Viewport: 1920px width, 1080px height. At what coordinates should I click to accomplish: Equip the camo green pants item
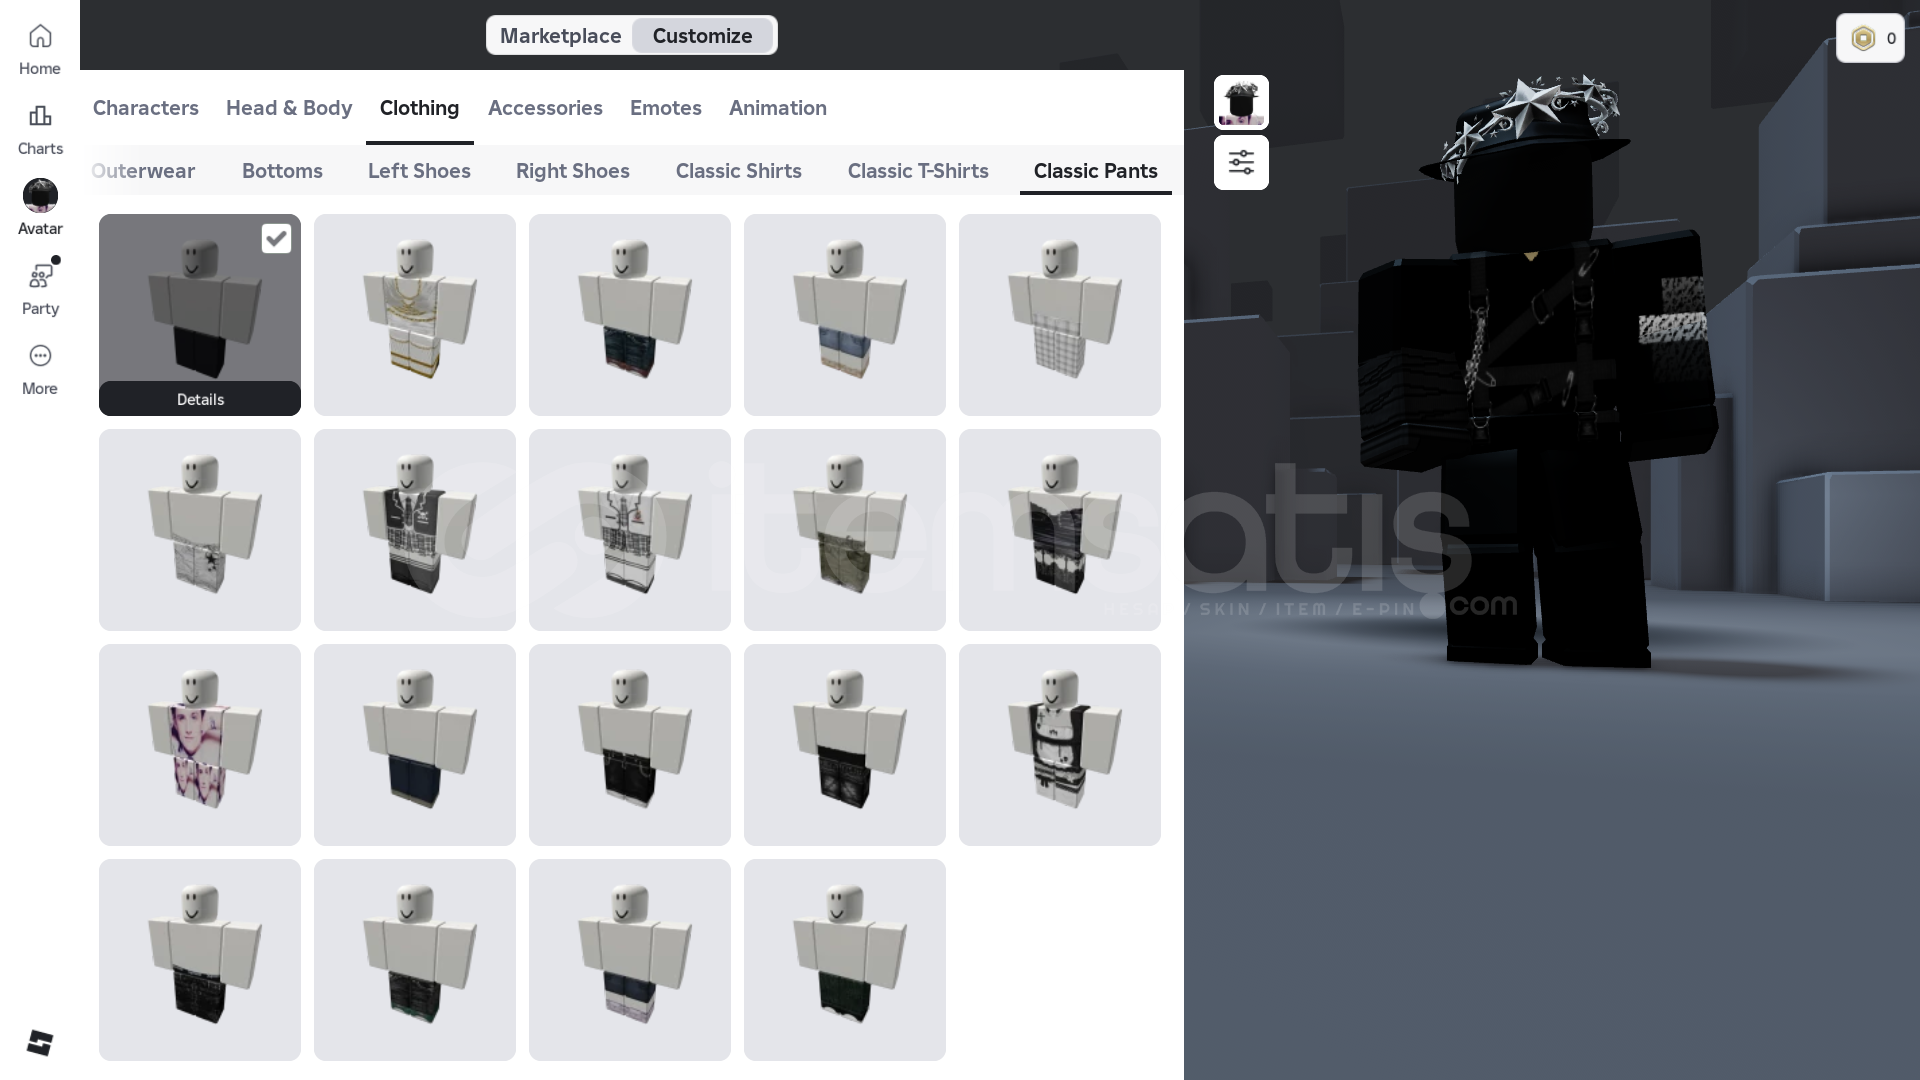[844, 530]
